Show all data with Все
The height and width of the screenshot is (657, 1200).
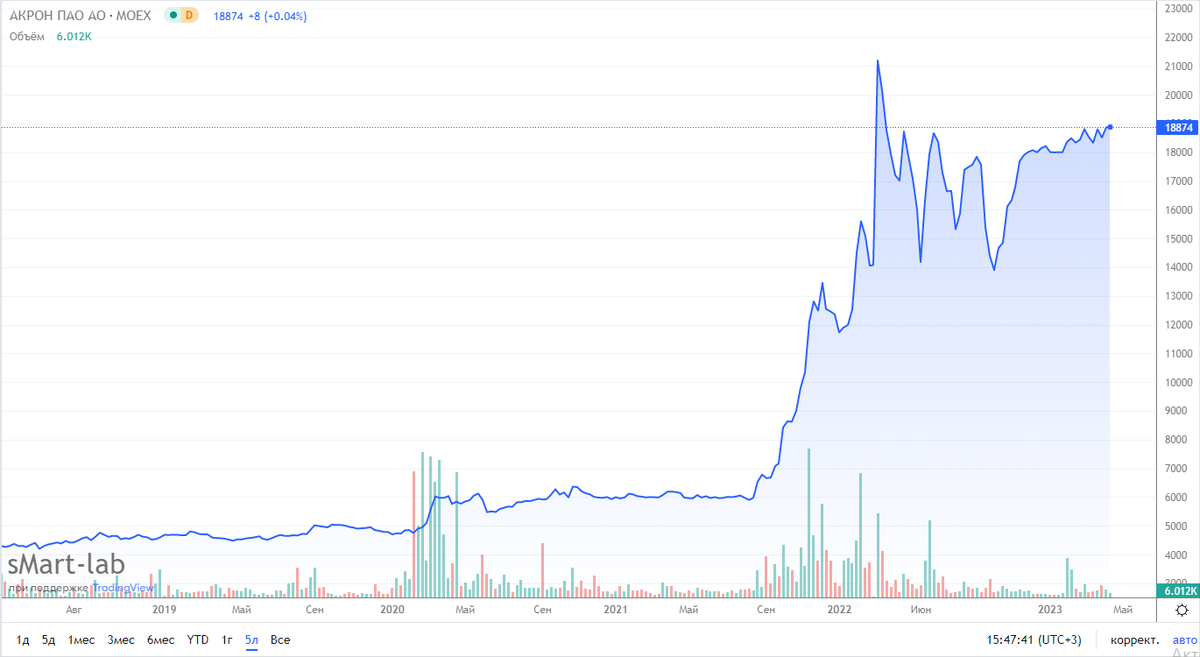tap(280, 639)
